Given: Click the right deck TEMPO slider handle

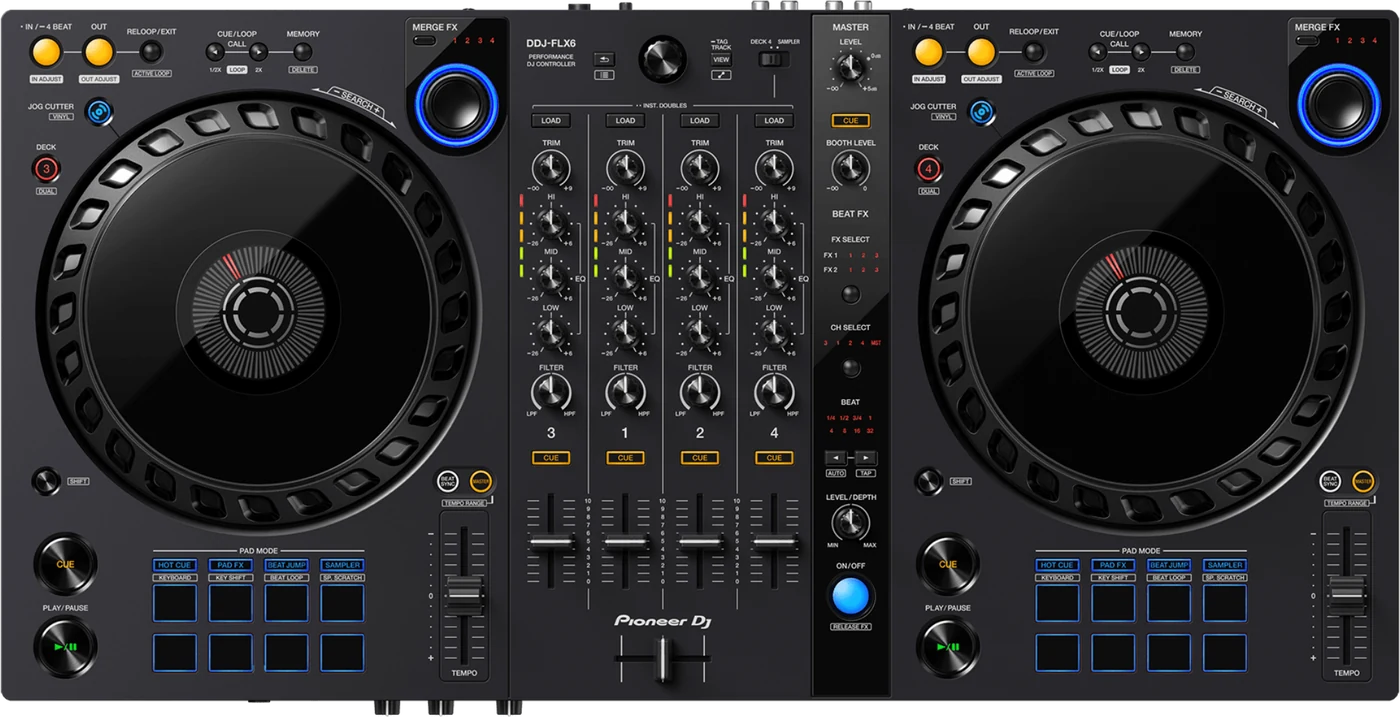Looking at the screenshot, I should pos(1347,595).
